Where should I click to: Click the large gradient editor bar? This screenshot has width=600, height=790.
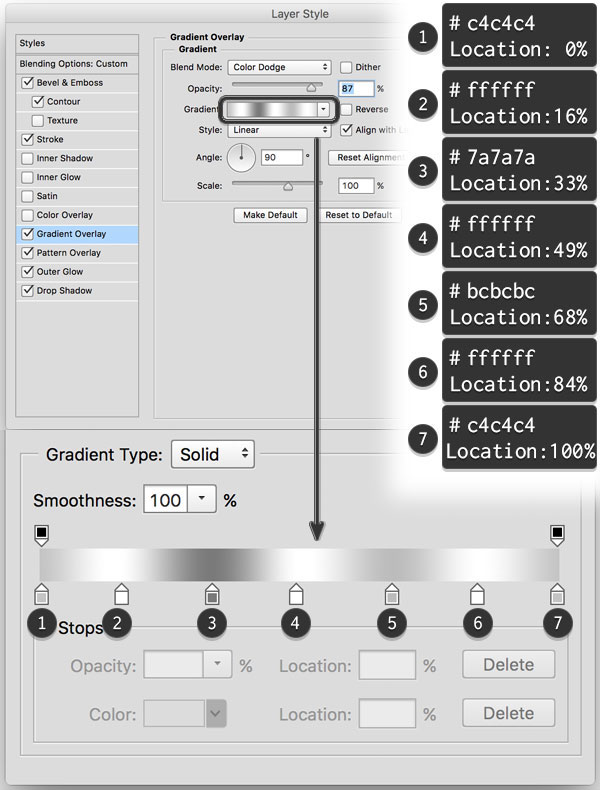point(299,564)
